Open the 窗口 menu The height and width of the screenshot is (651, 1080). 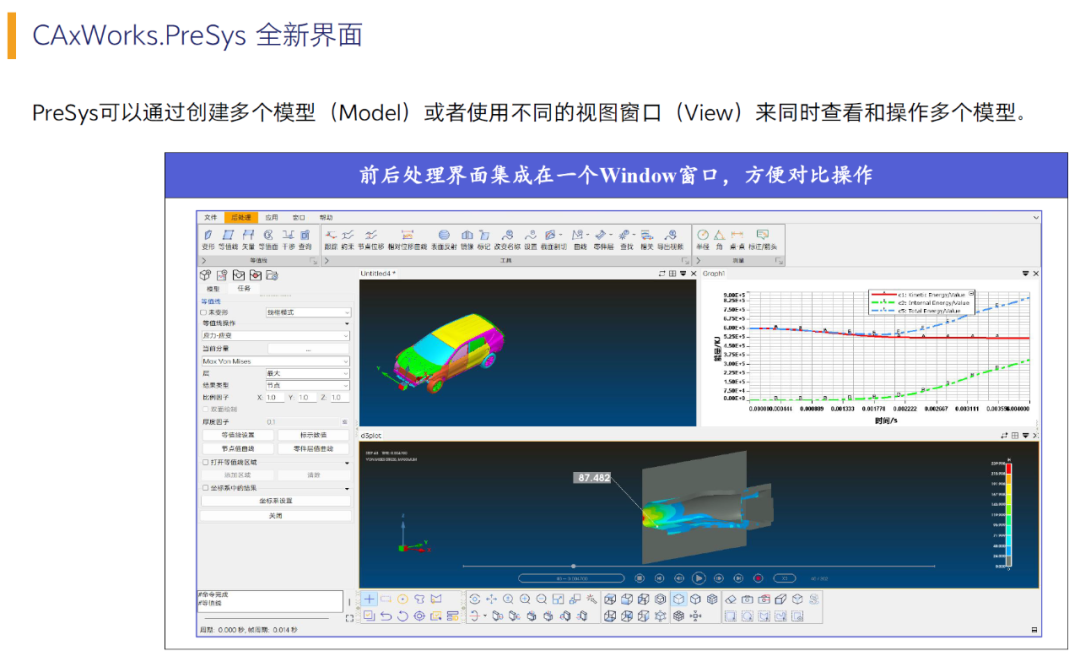[298, 217]
